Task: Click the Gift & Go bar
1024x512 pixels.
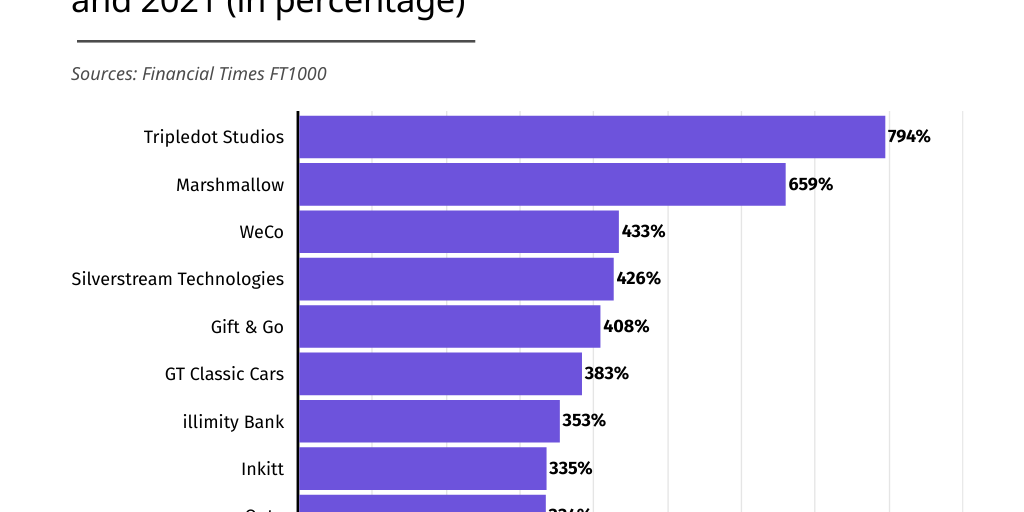Action: pyautogui.click(x=449, y=327)
